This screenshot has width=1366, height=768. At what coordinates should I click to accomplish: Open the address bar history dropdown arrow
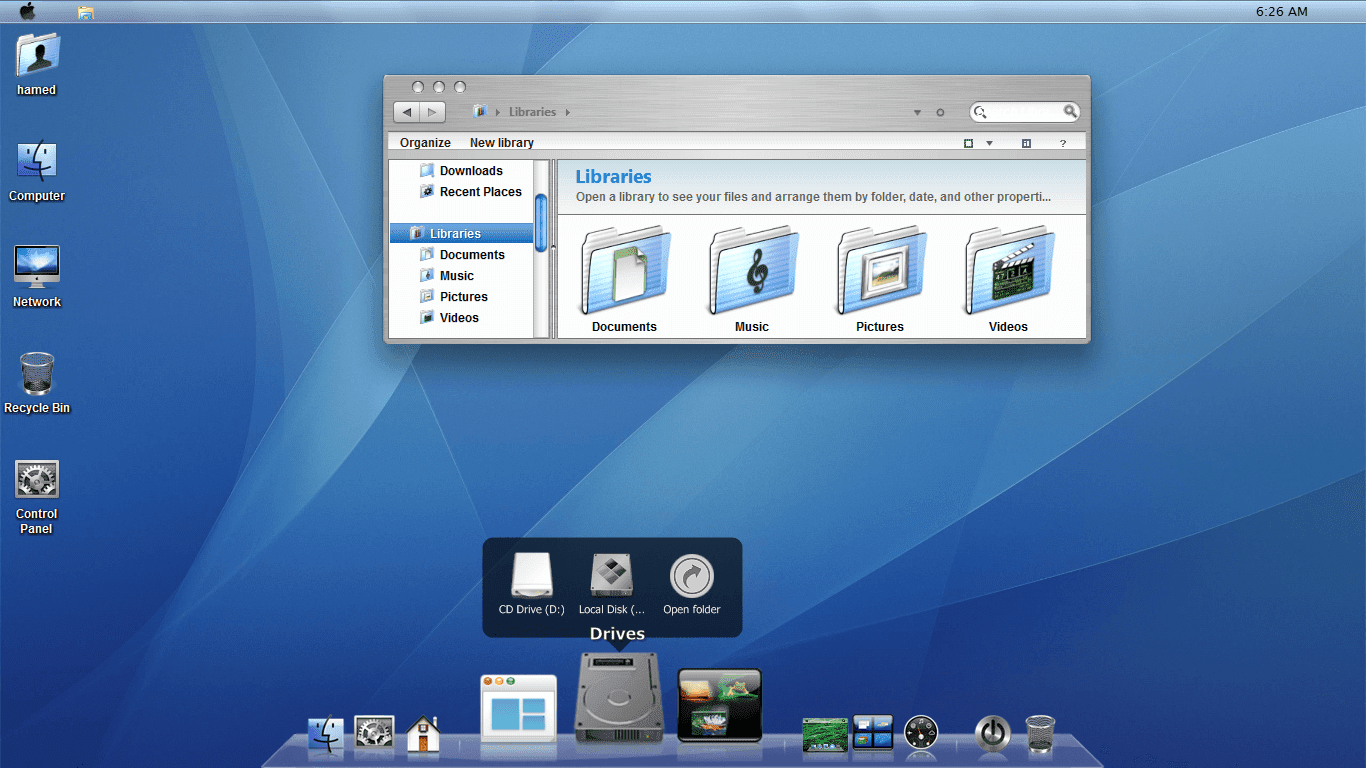(917, 113)
